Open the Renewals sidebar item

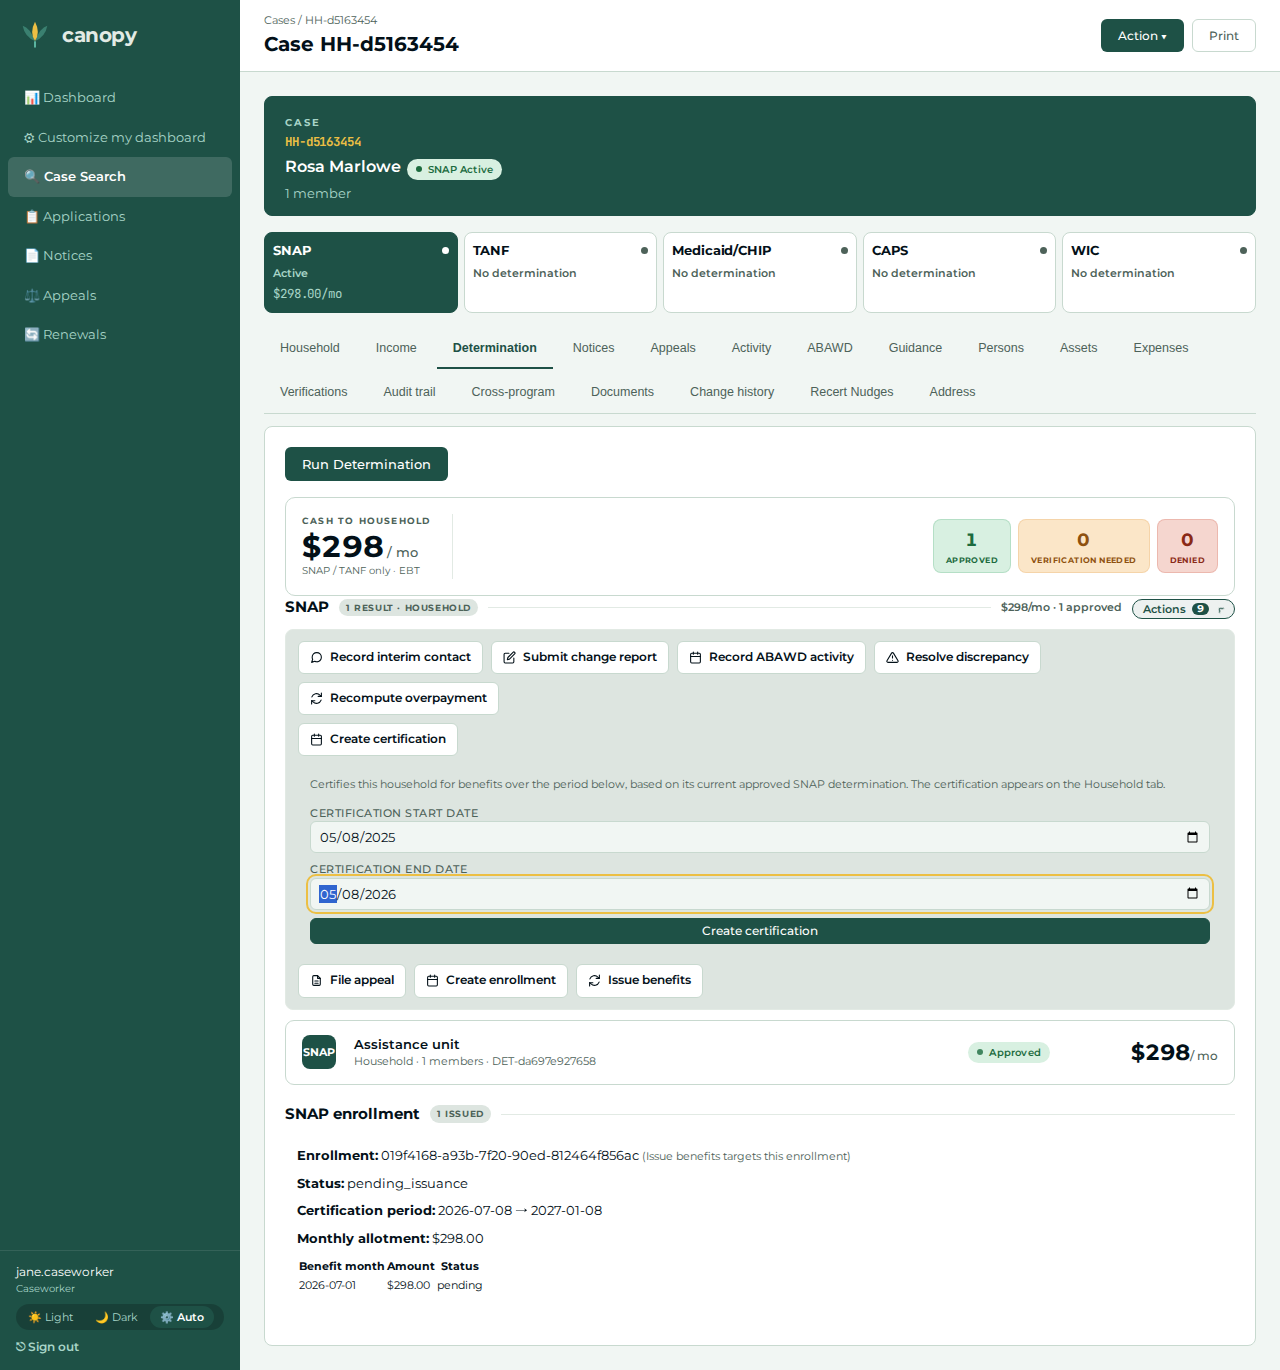[120, 334]
